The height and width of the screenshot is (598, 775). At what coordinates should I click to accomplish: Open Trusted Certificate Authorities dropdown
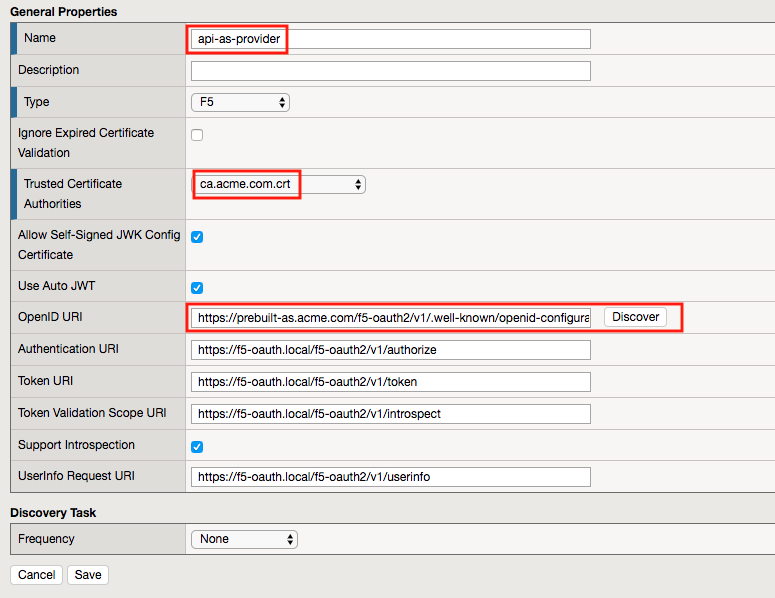(x=278, y=184)
